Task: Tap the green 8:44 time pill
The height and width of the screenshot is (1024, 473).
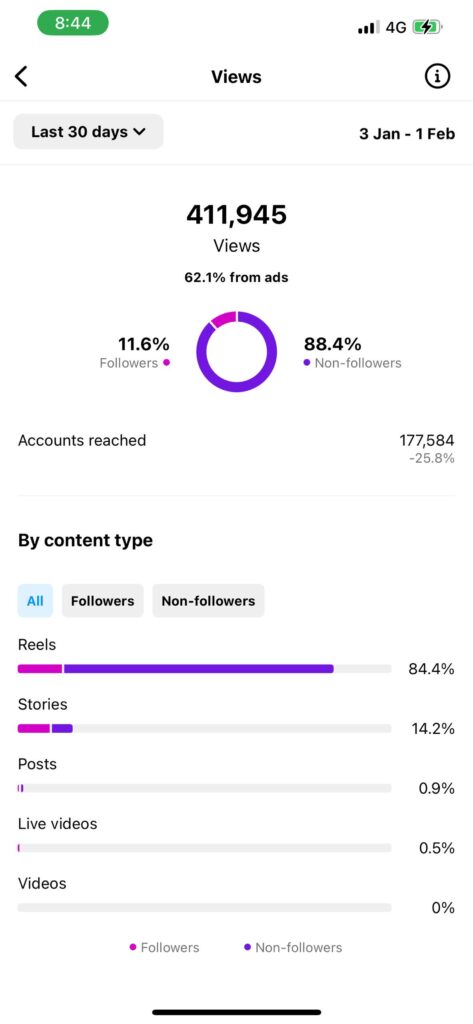Action: coord(73,23)
